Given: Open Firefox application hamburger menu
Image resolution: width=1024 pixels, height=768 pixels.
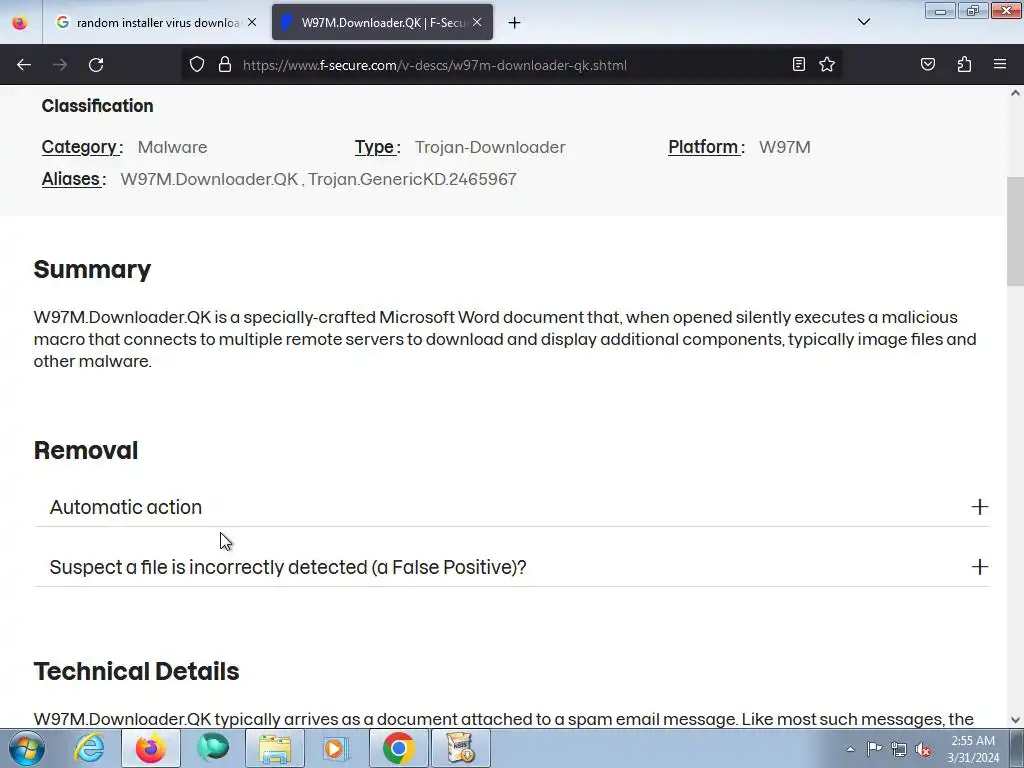Looking at the screenshot, I should [x=1000, y=64].
